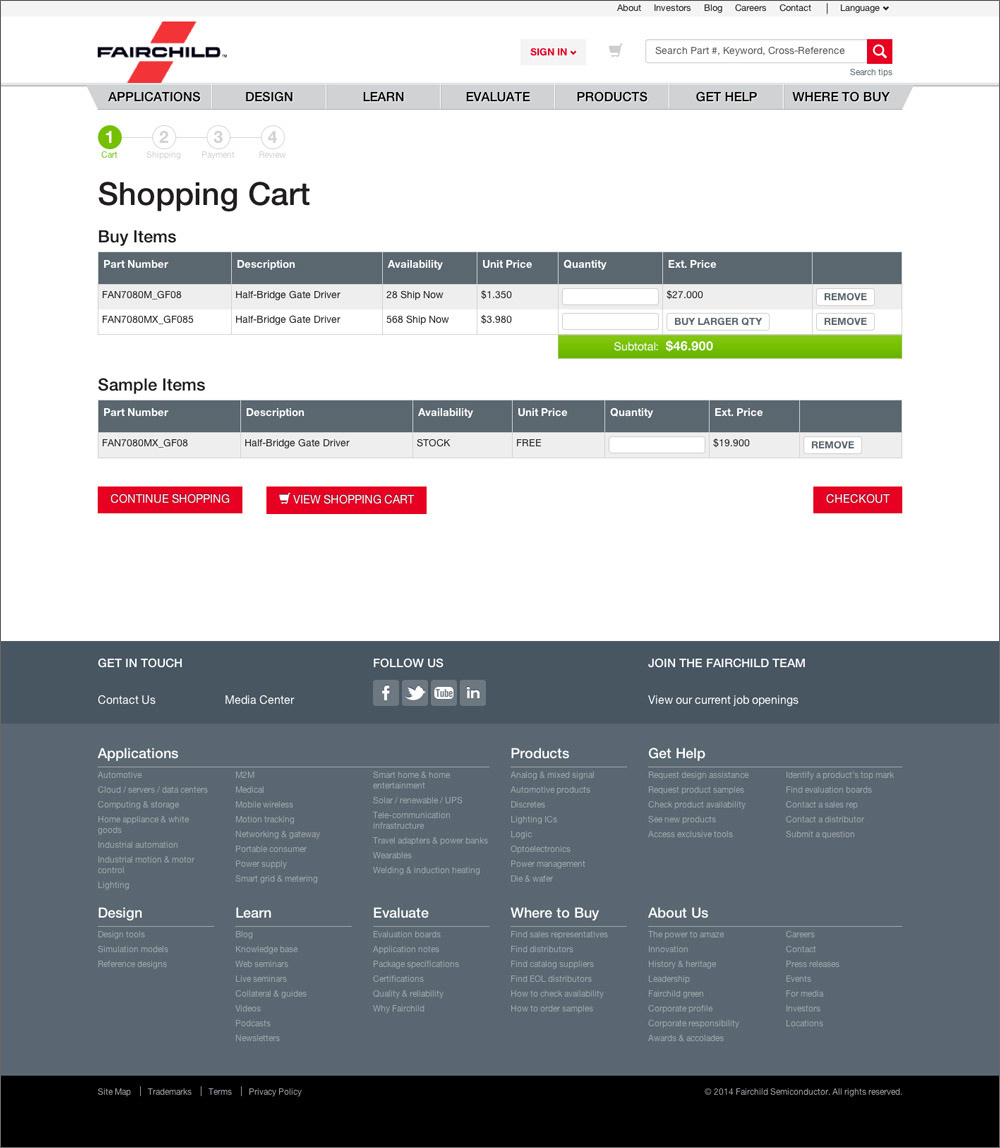Select step 4 Review circle

[272, 137]
